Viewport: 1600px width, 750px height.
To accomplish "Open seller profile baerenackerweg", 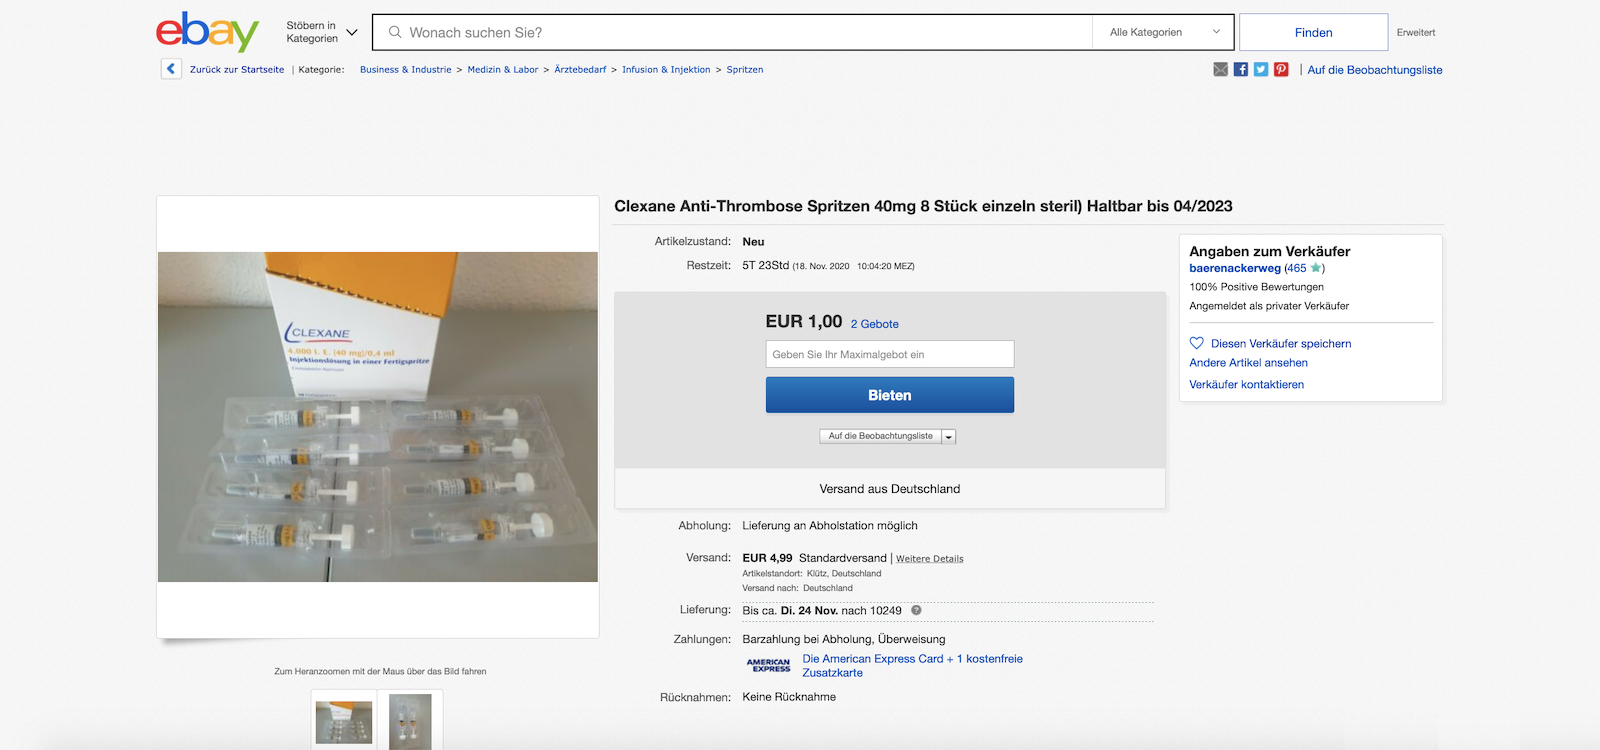I will coord(1234,268).
